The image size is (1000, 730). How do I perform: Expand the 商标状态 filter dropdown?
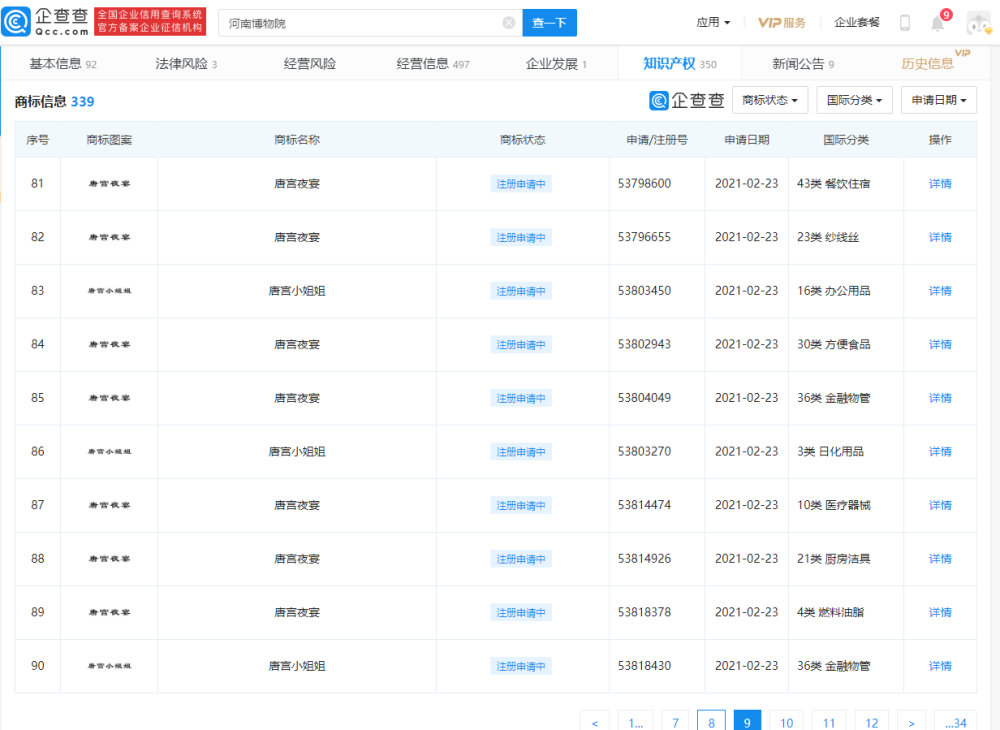point(770,100)
